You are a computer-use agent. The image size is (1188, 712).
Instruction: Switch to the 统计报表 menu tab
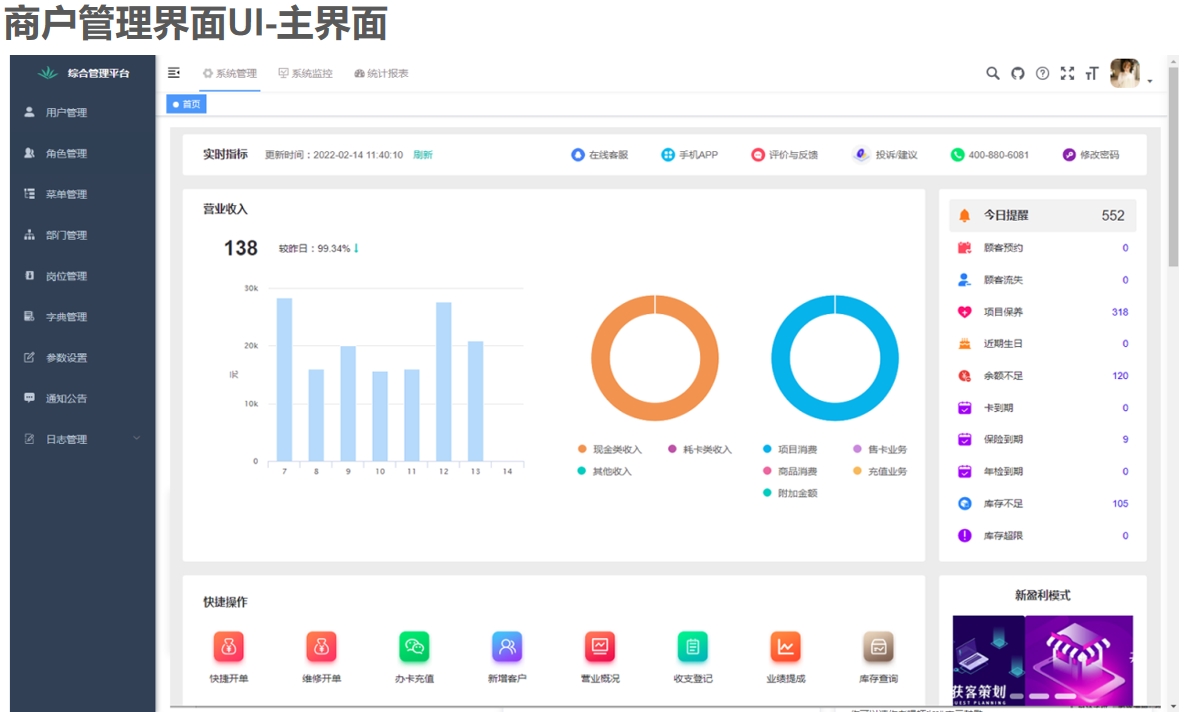click(381, 72)
